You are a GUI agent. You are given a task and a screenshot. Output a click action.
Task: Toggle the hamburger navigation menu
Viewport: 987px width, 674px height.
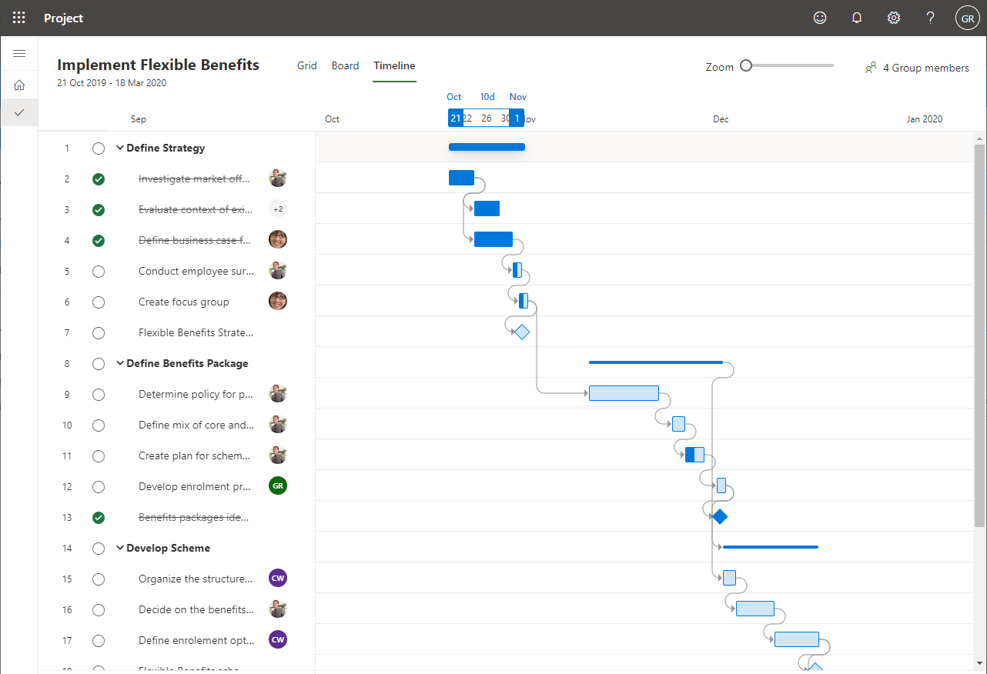pos(19,54)
